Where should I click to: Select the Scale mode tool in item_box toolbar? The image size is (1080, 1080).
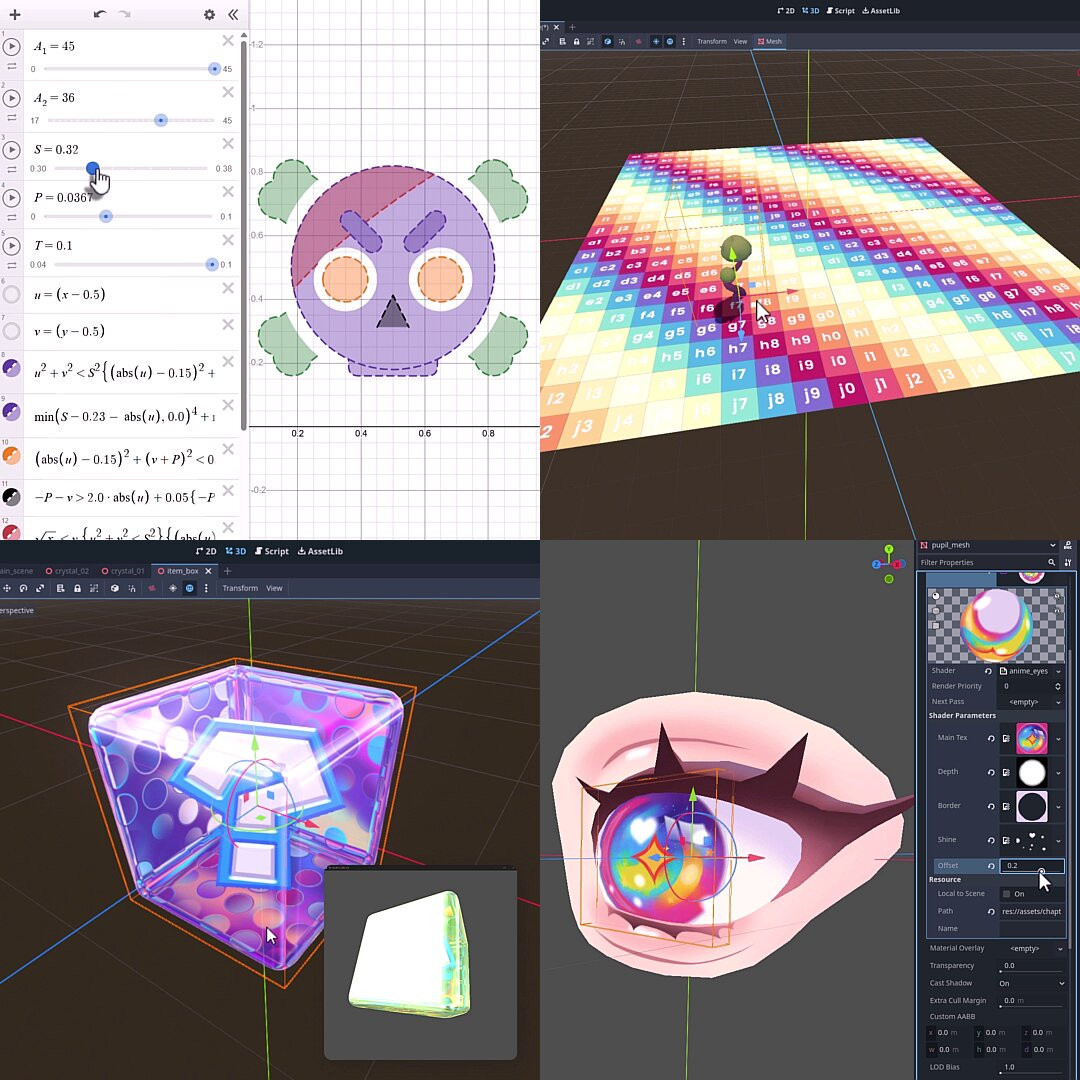40,588
